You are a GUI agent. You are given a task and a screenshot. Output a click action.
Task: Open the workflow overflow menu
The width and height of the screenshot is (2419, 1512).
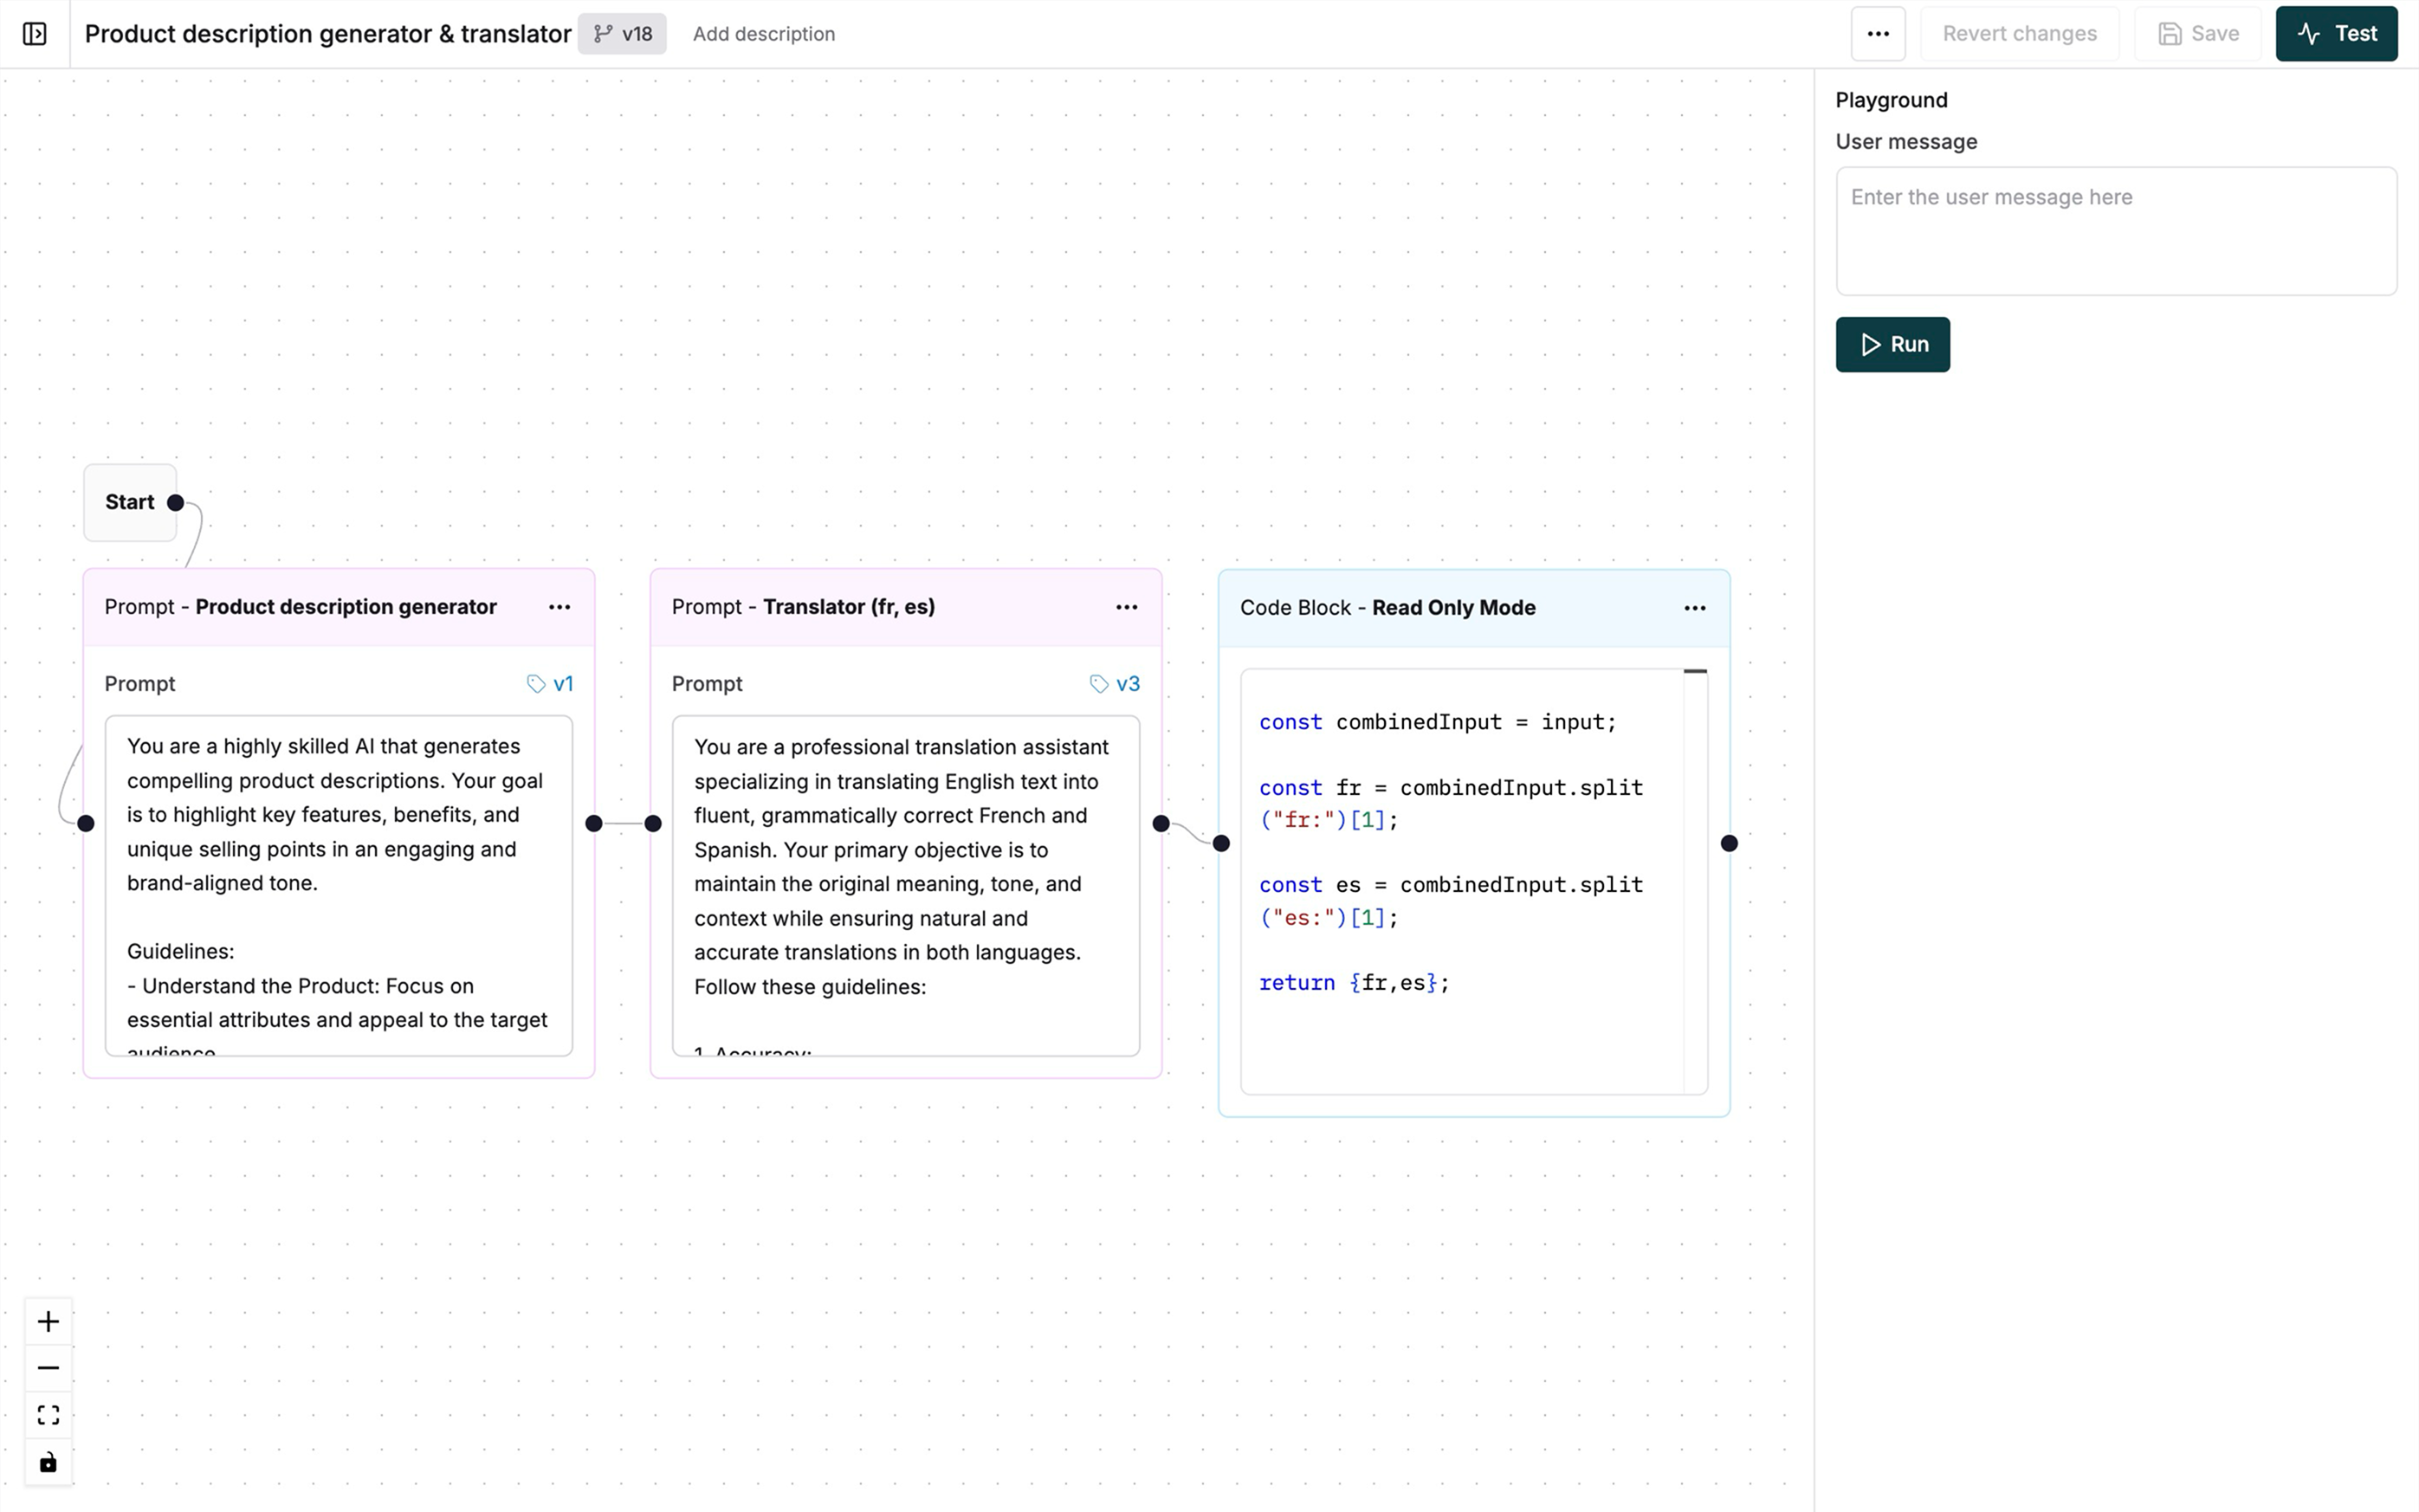pos(1878,33)
